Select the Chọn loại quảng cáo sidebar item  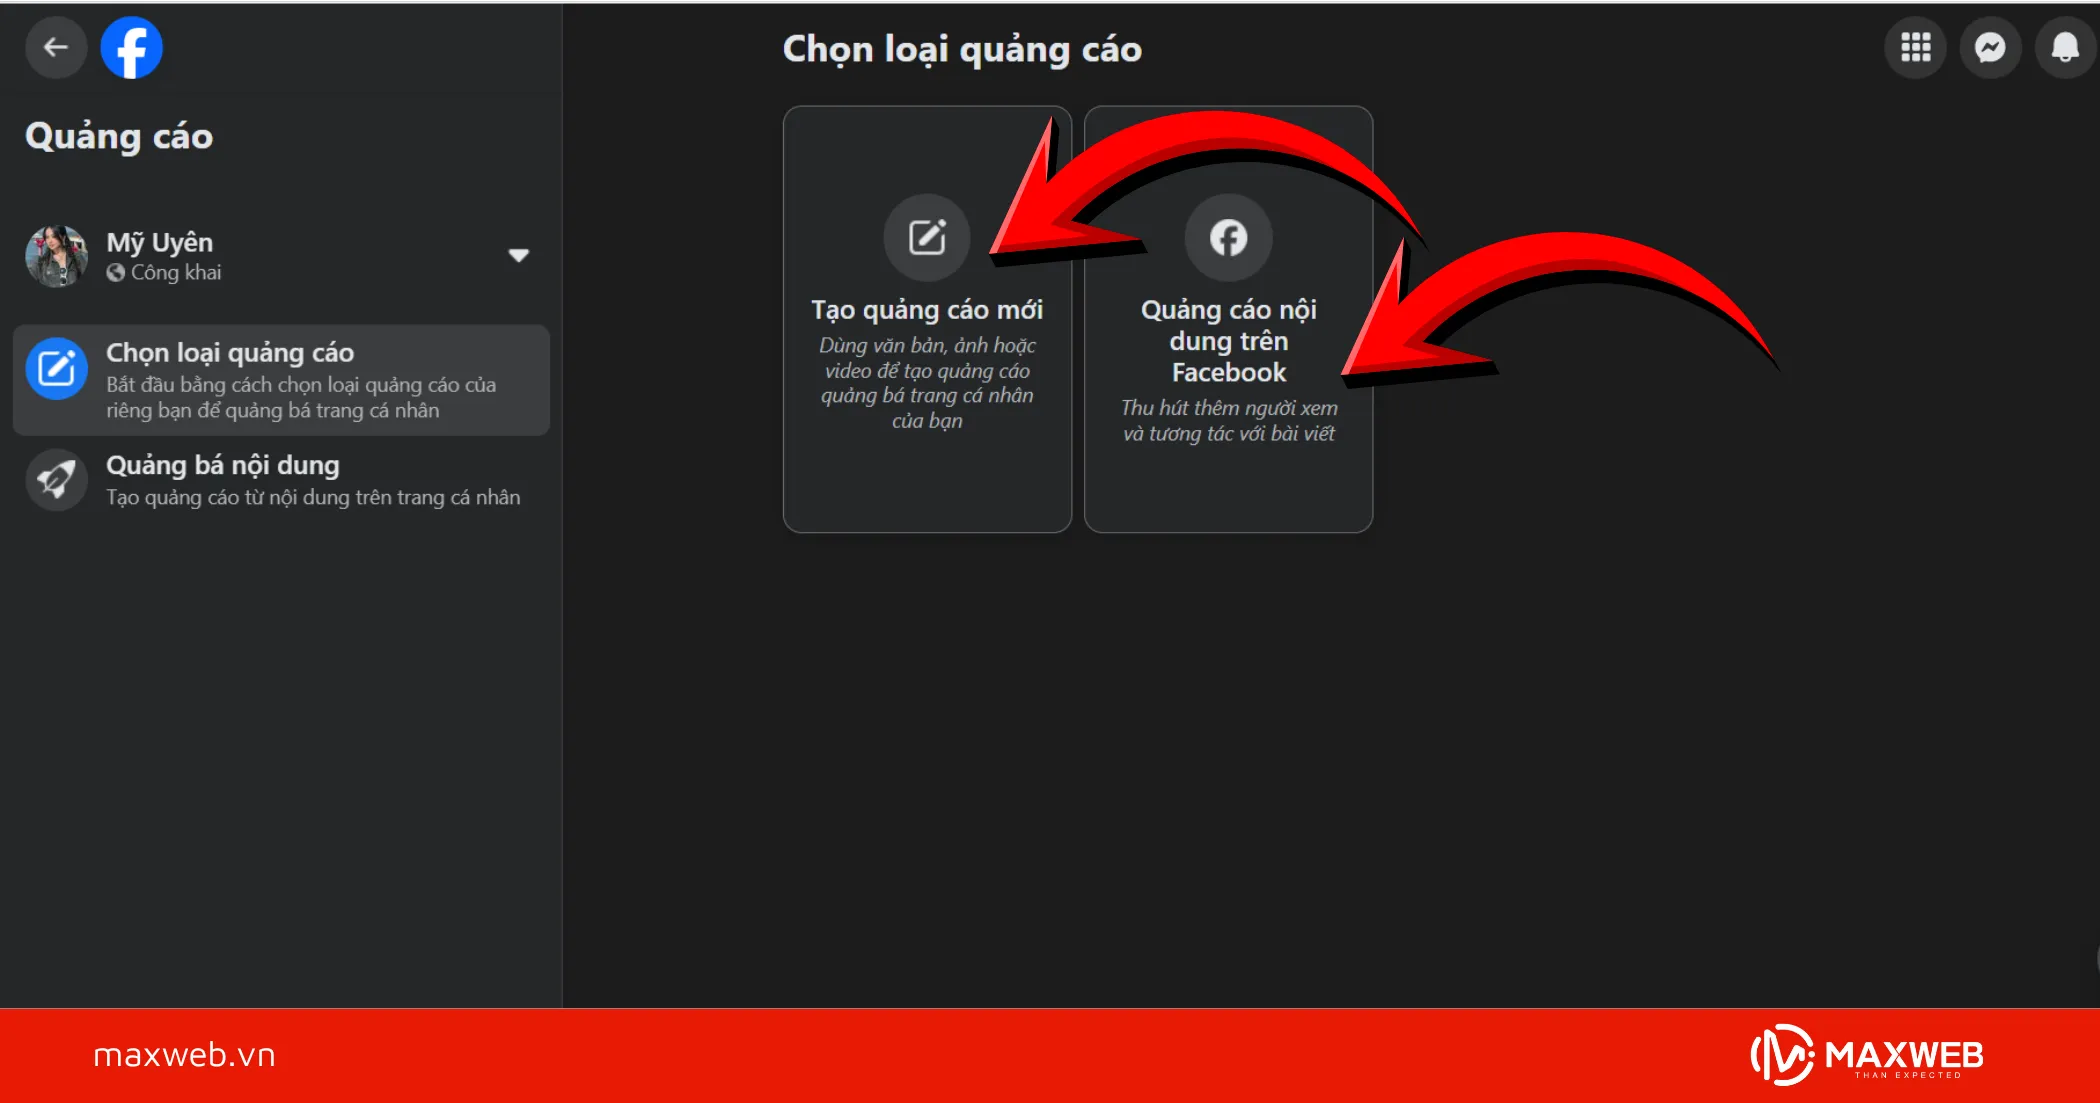pyautogui.click(x=281, y=380)
